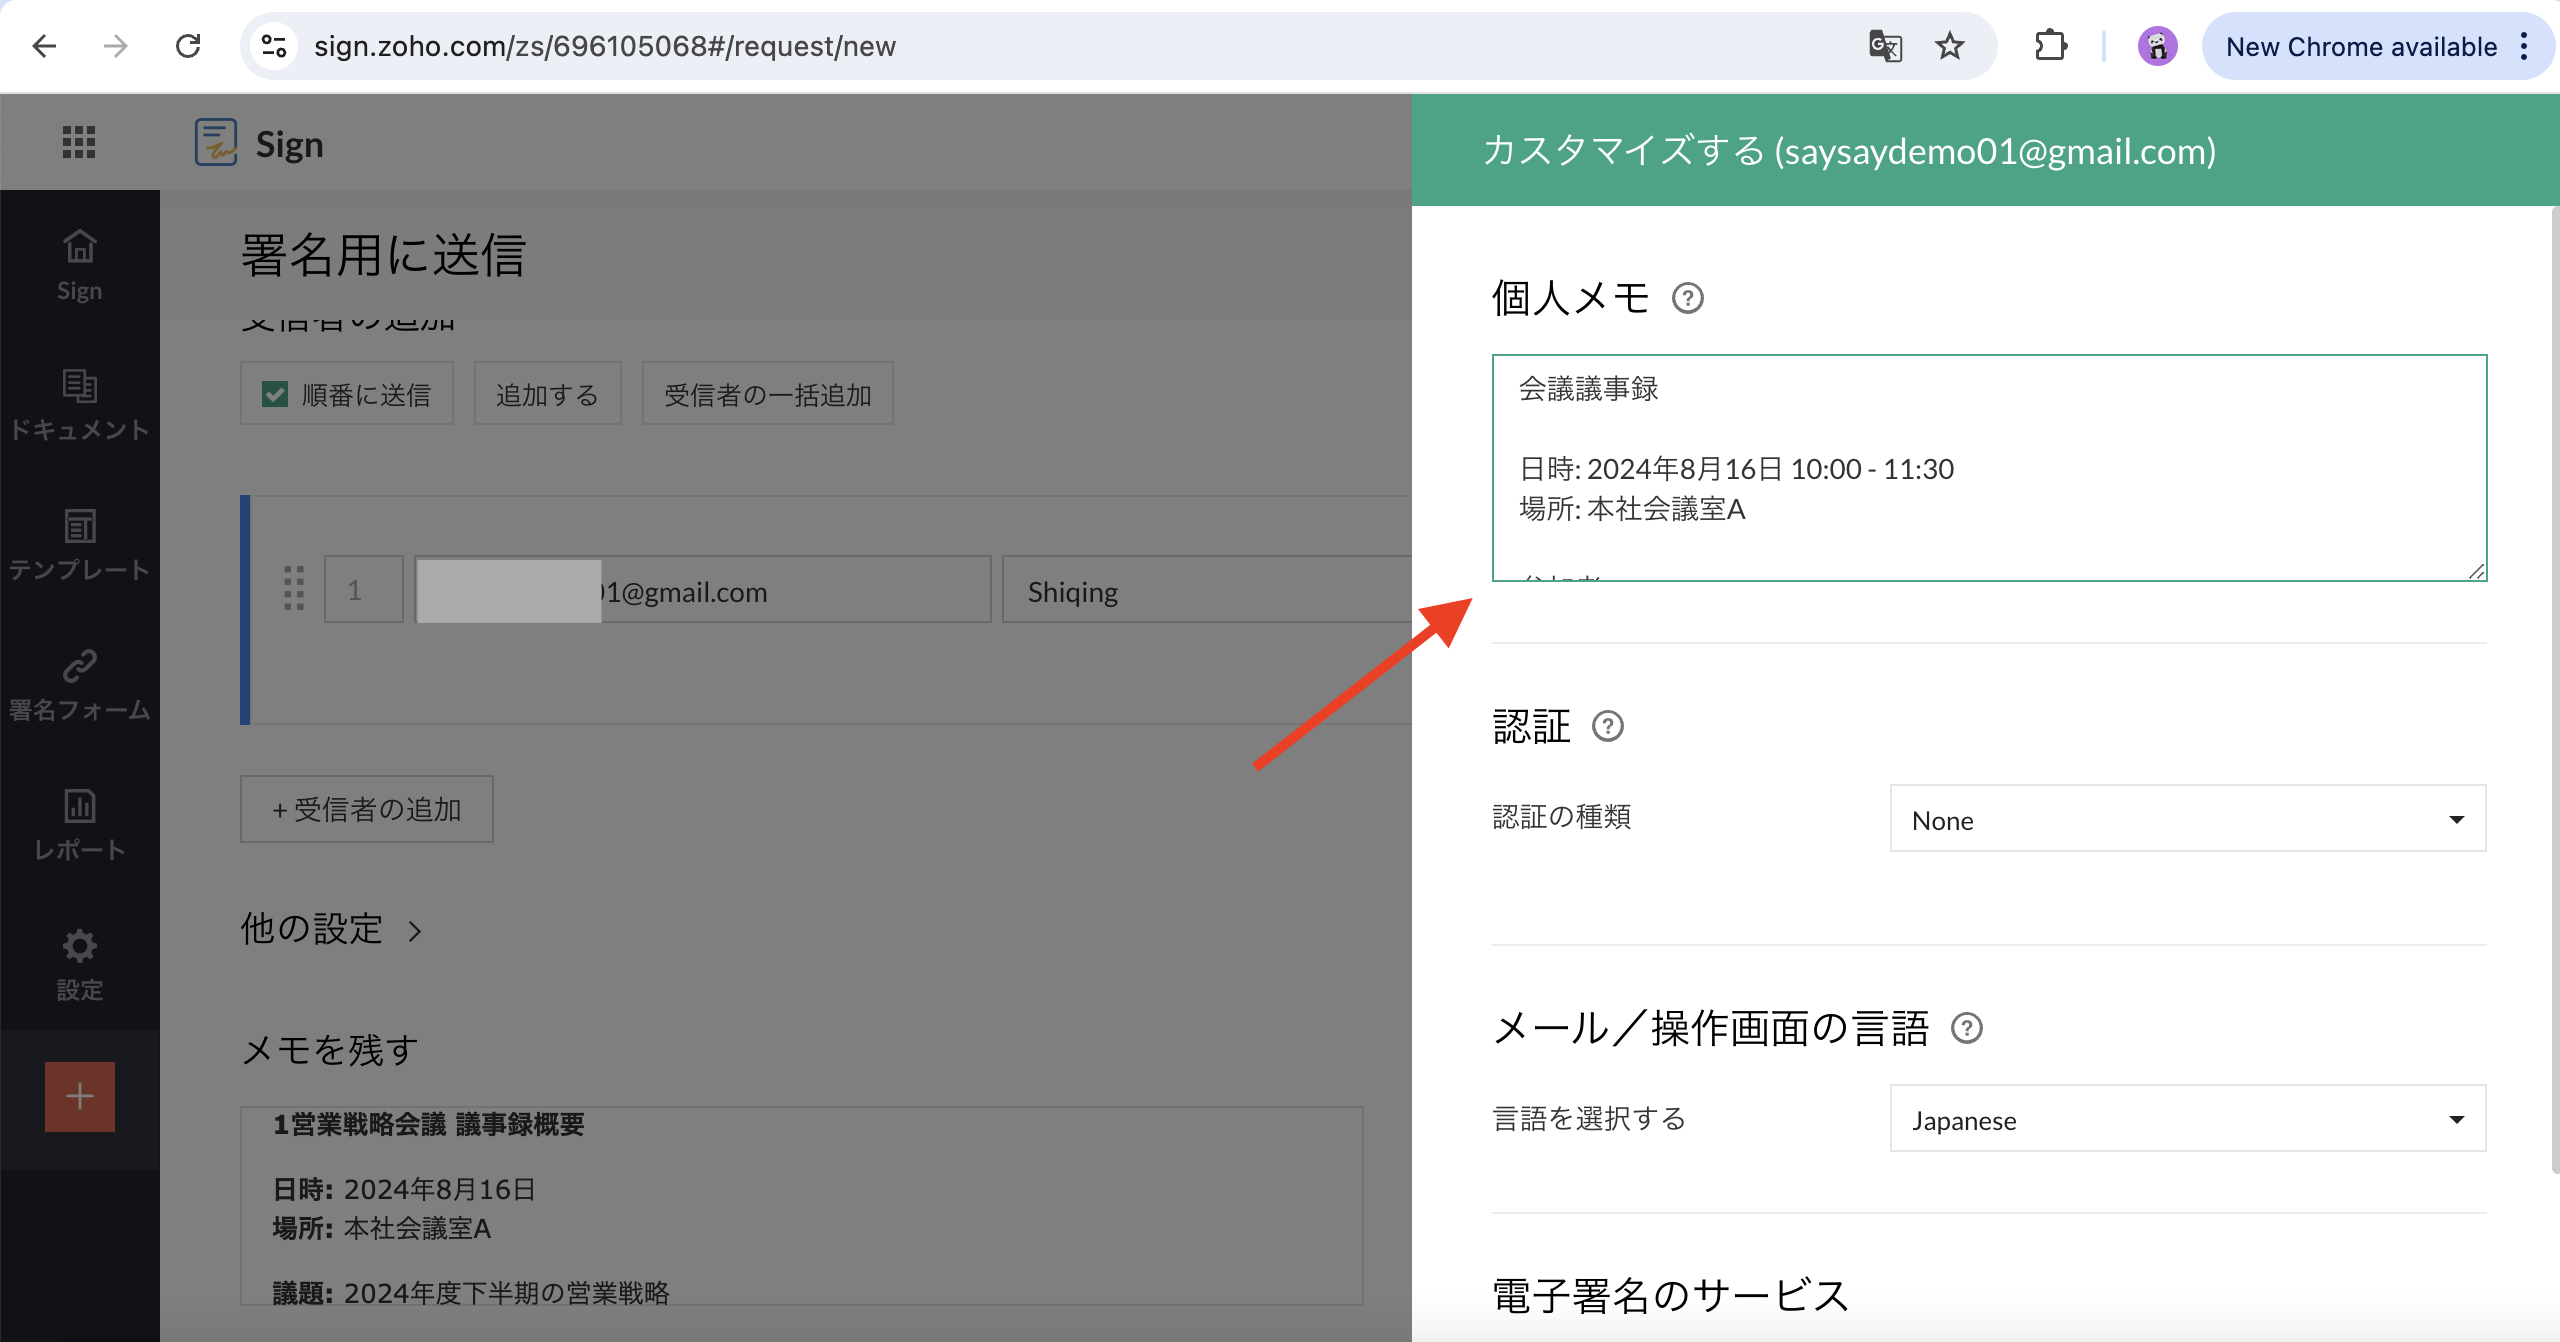Click the 追加する button
This screenshot has height=1342, width=2560.
pos(547,394)
